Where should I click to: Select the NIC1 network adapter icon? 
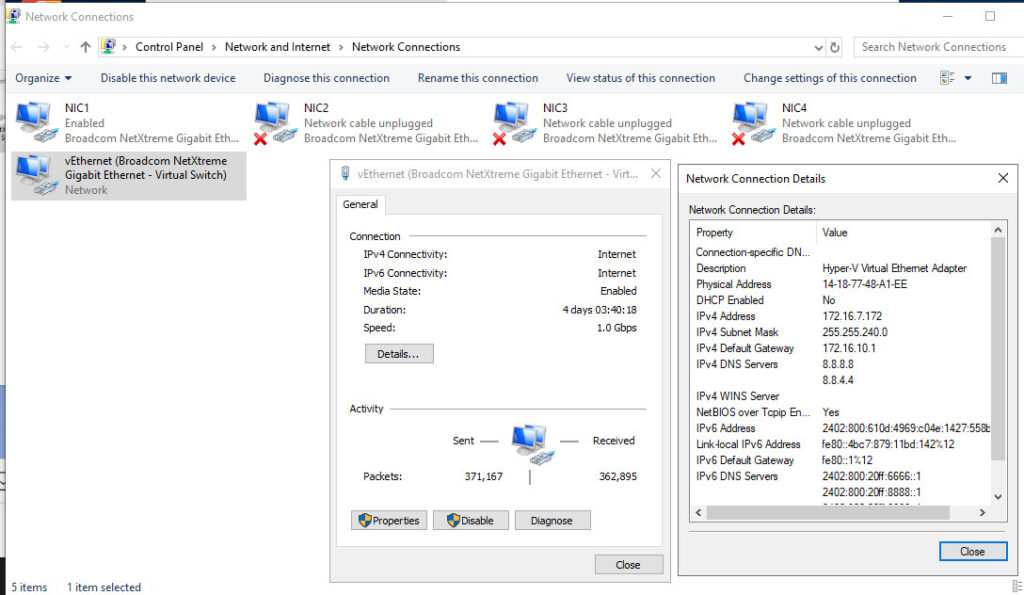point(33,120)
